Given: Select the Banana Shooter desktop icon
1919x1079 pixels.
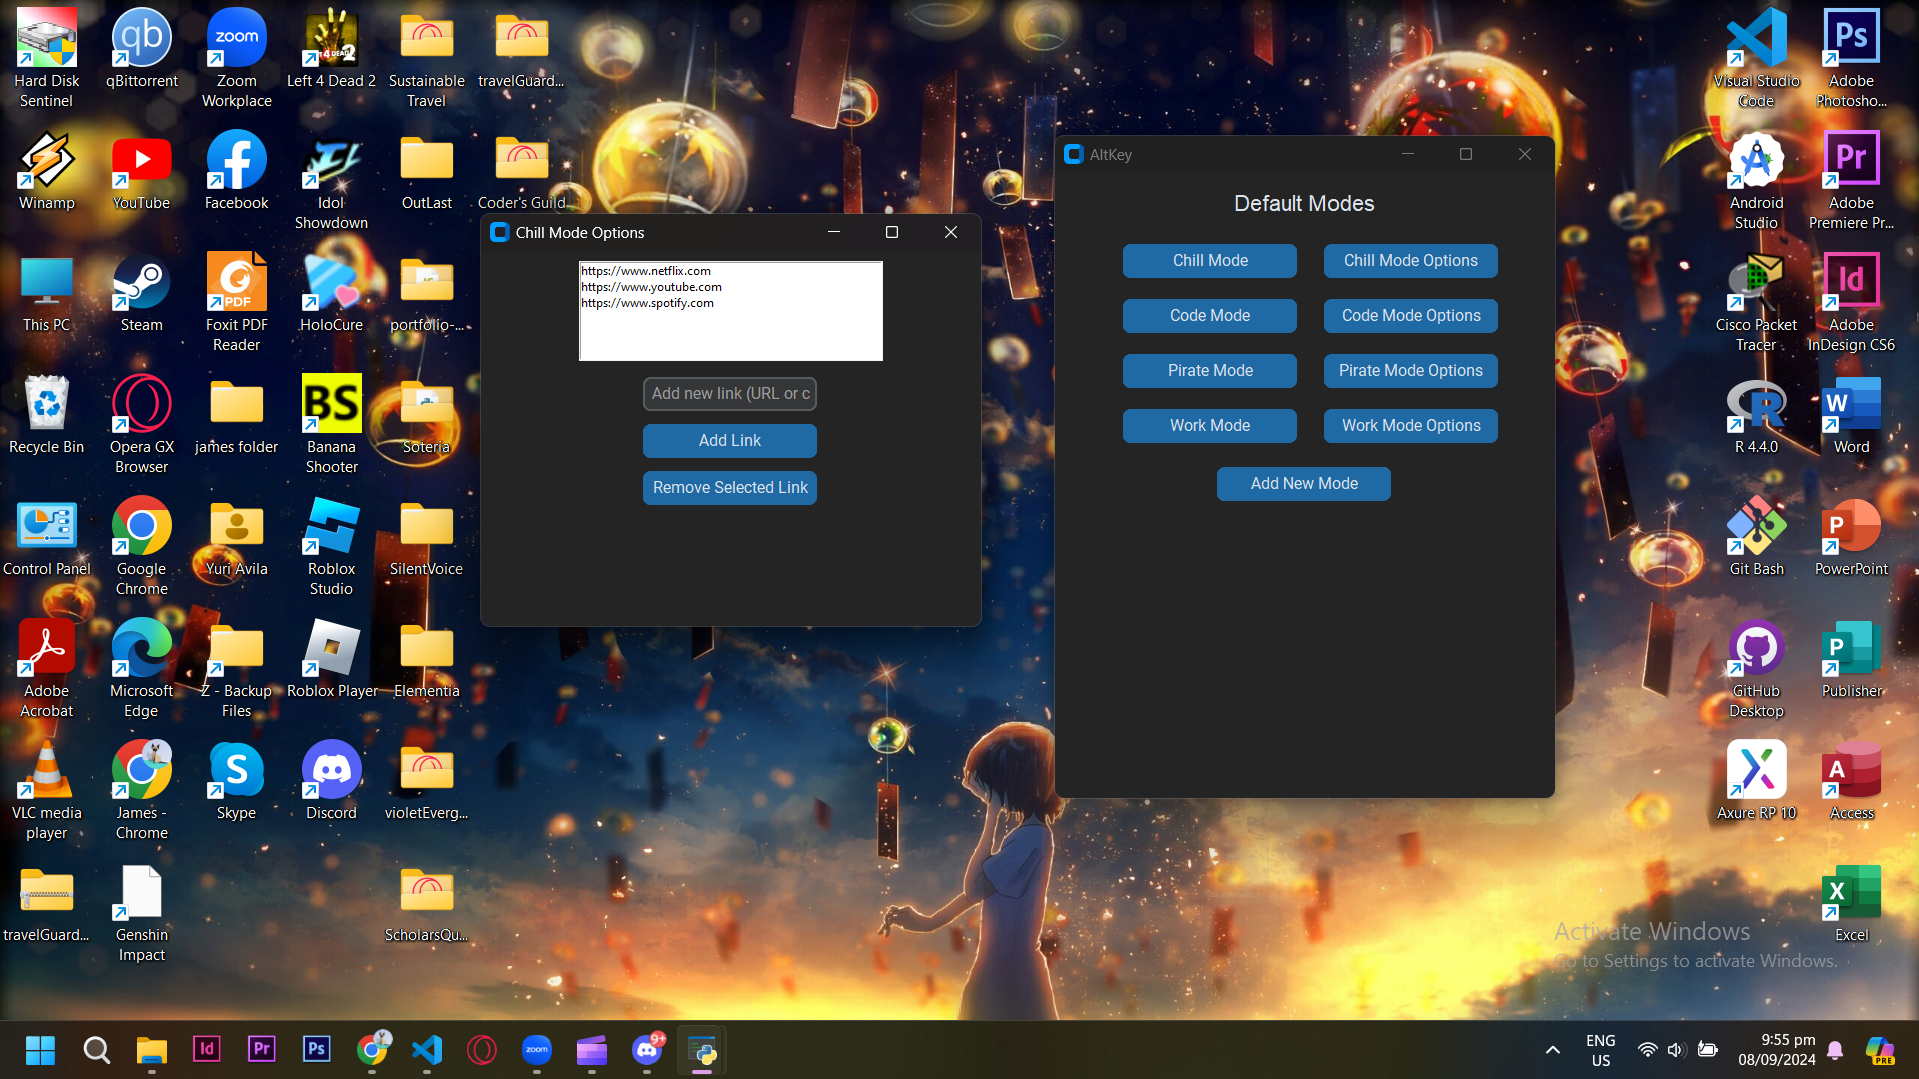Looking at the screenshot, I should click(x=331, y=424).
